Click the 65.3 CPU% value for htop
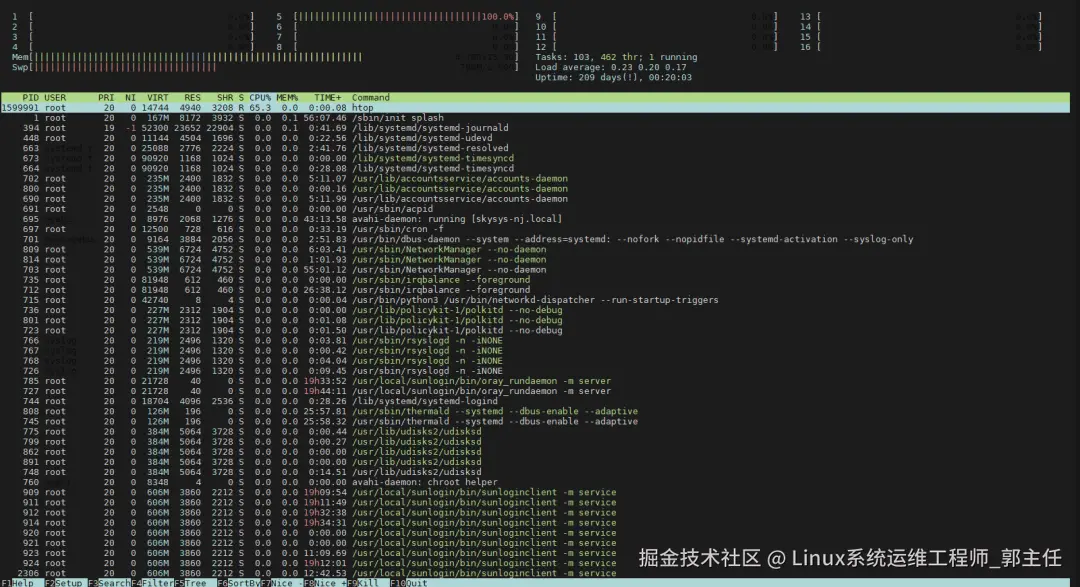1080x587 pixels. pyautogui.click(x=260, y=108)
